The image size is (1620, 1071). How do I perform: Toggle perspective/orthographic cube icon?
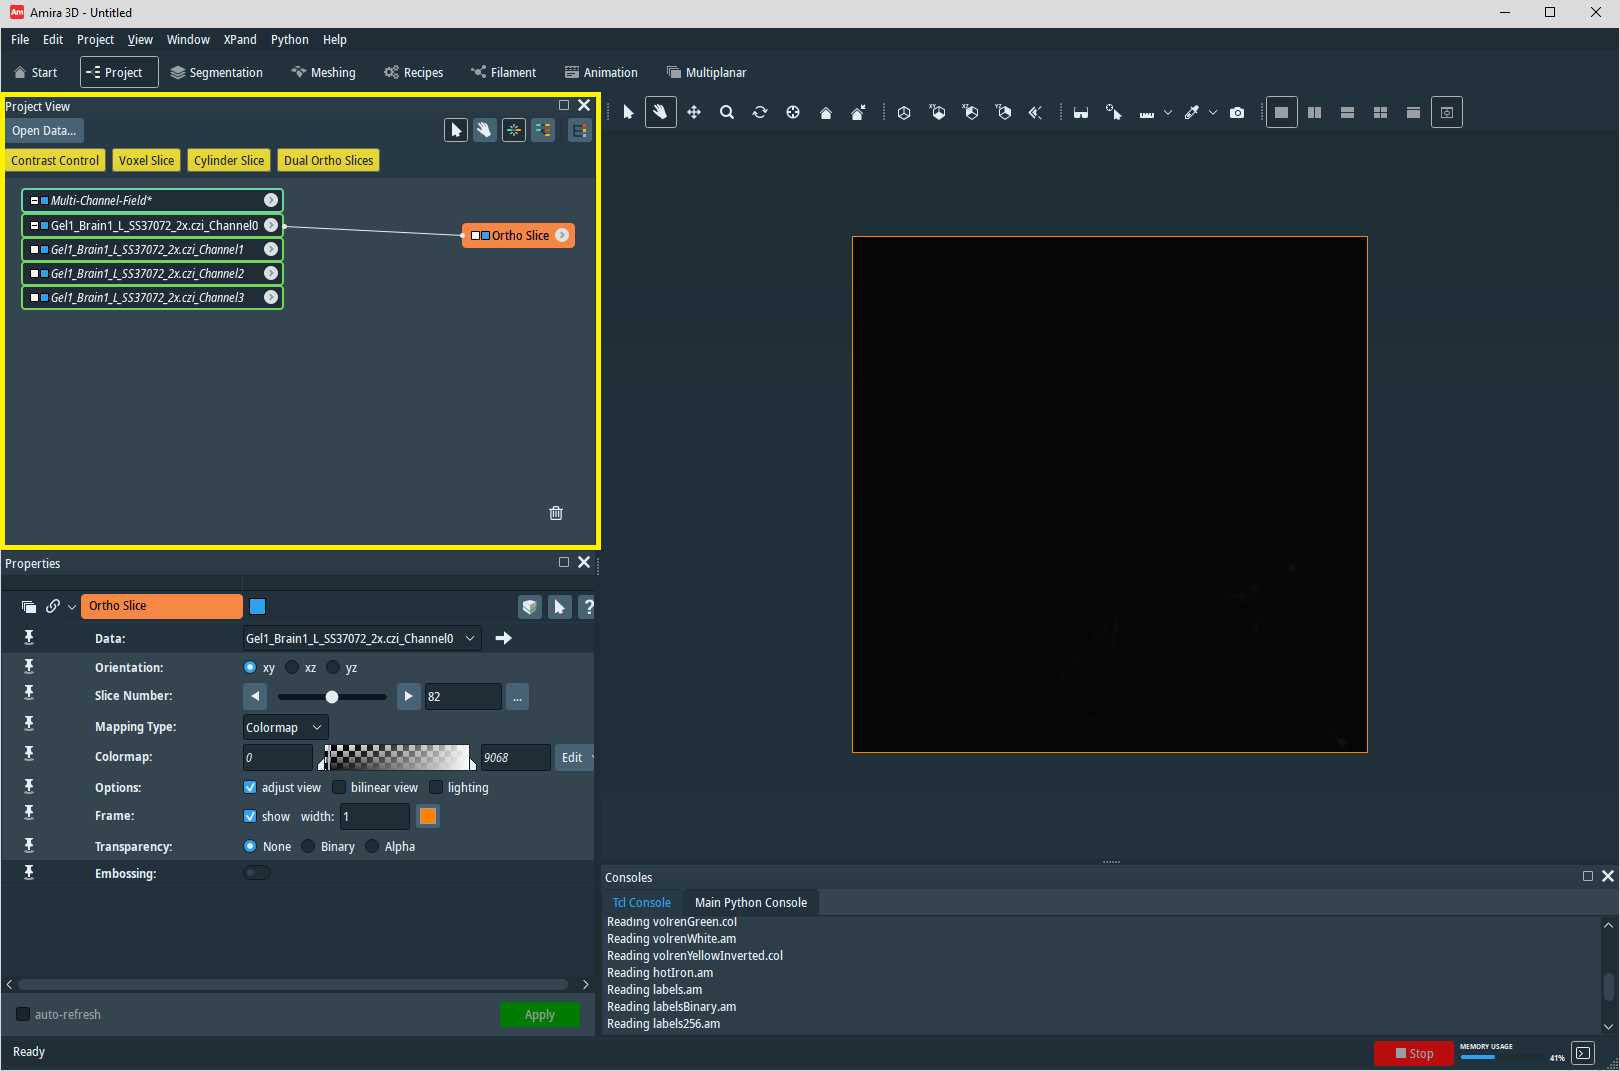(904, 113)
